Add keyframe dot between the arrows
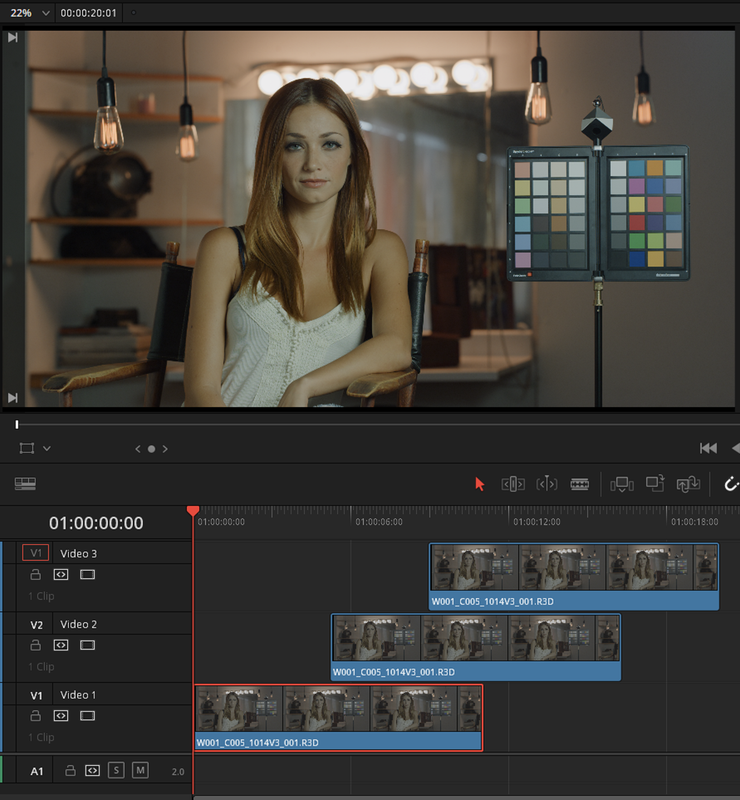The width and height of the screenshot is (740, 800). (x=152, y=449)
